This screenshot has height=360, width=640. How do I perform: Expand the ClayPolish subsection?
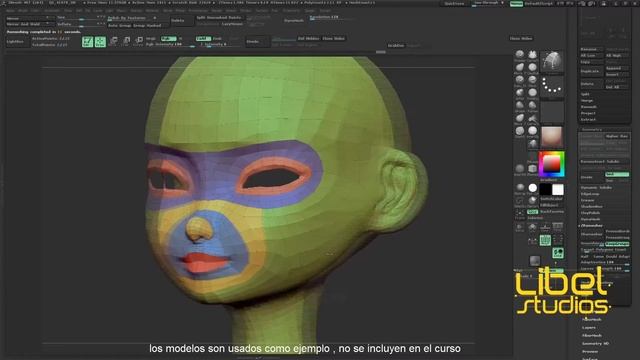point(591,213)
